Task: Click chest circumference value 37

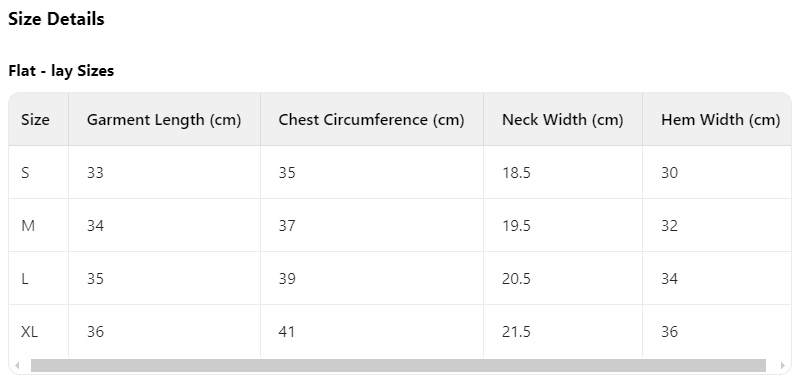Action: pos(287,226)
